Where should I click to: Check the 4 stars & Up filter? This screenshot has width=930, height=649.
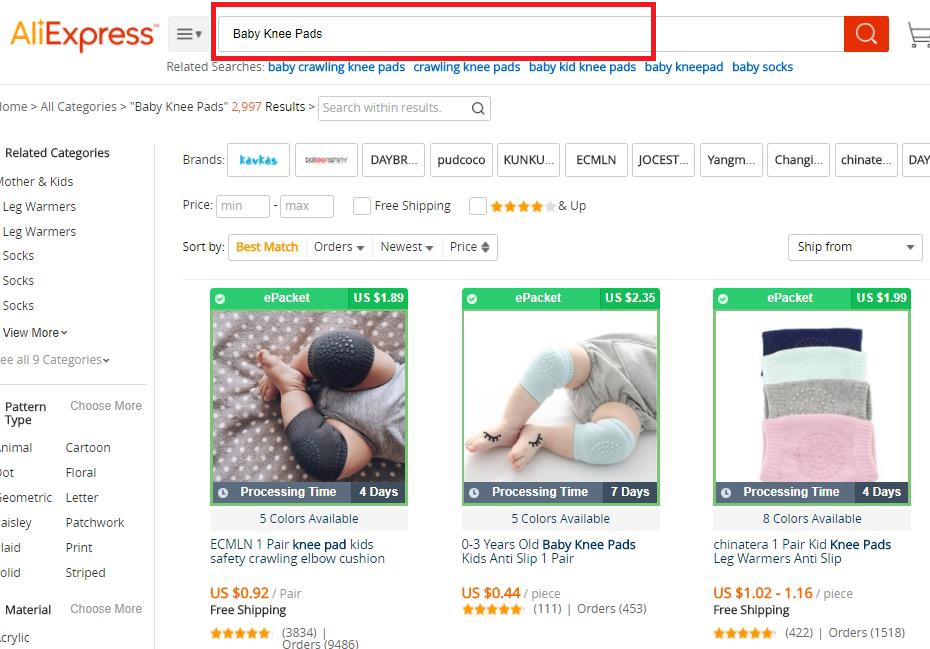[477, 206]
